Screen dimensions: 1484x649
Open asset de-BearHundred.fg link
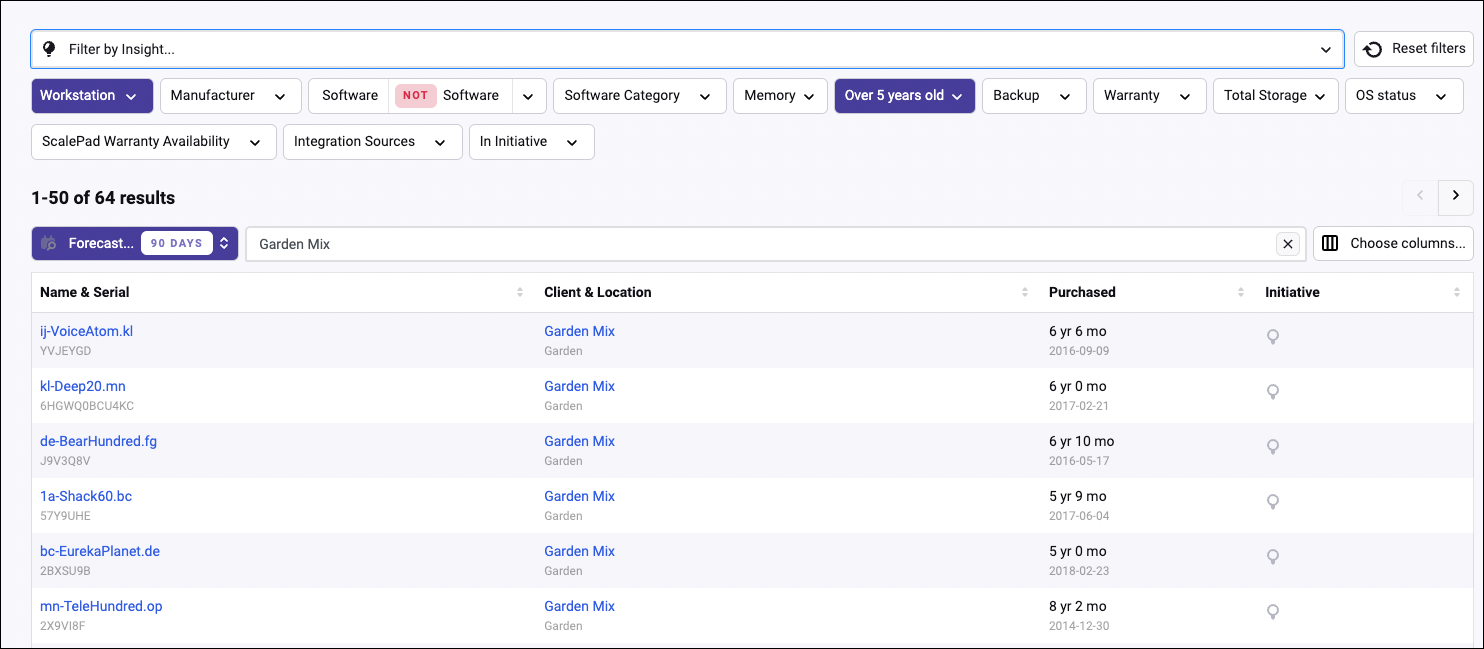(98, 441)
